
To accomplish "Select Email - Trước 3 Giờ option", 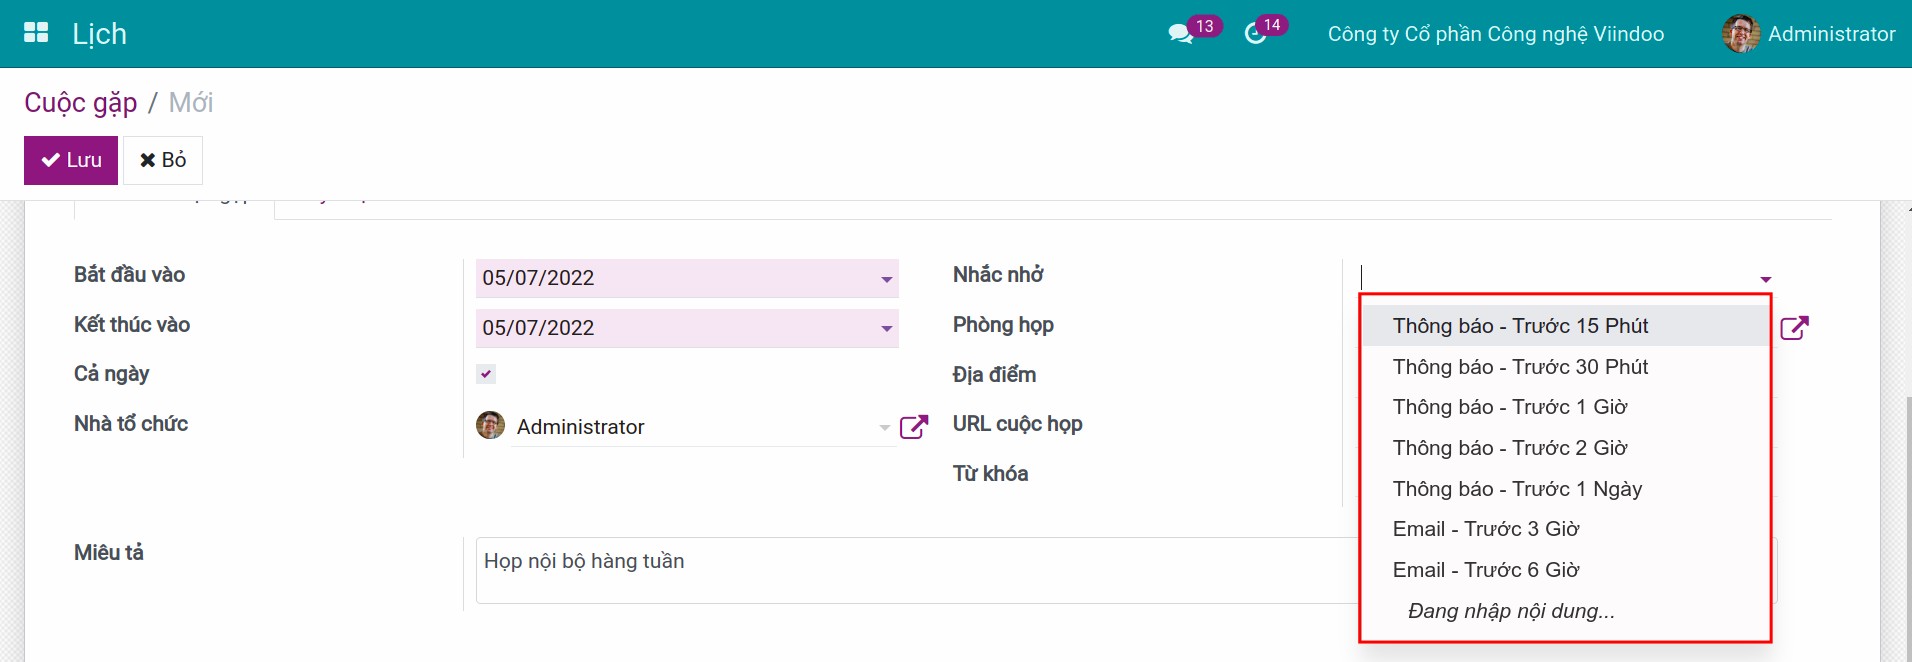I will (x=1565, y=529).
